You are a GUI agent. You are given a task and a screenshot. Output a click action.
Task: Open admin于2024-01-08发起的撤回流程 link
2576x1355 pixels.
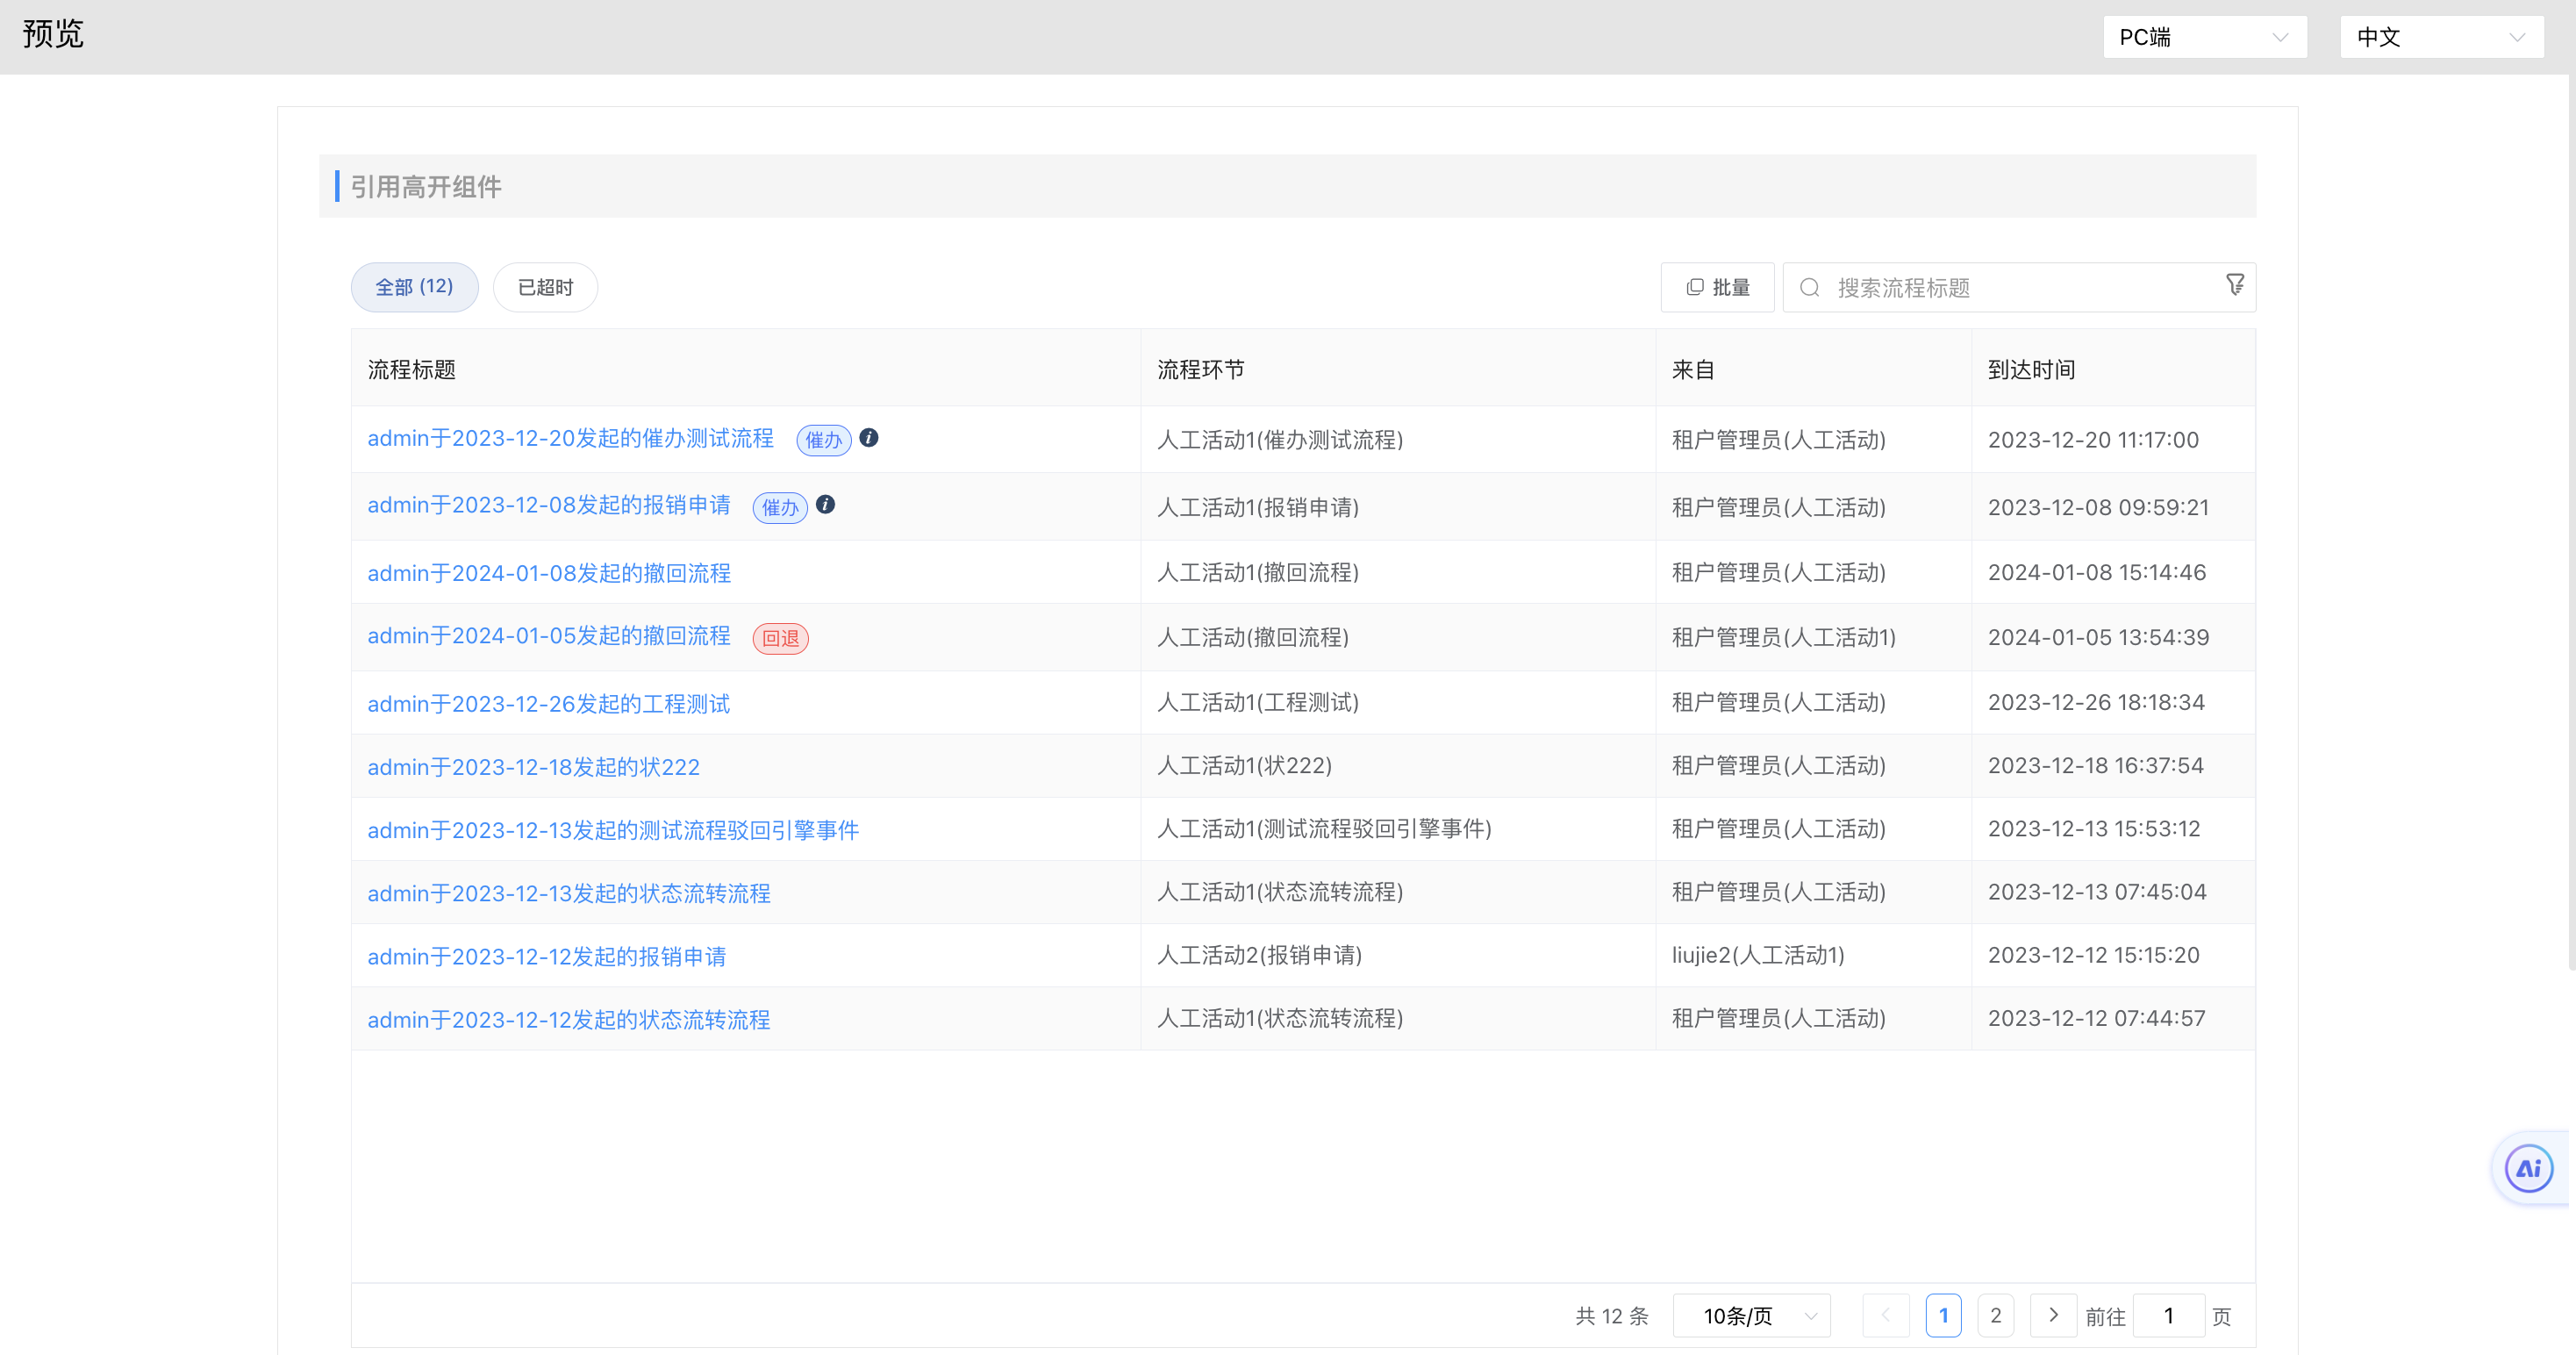point(549,573)
